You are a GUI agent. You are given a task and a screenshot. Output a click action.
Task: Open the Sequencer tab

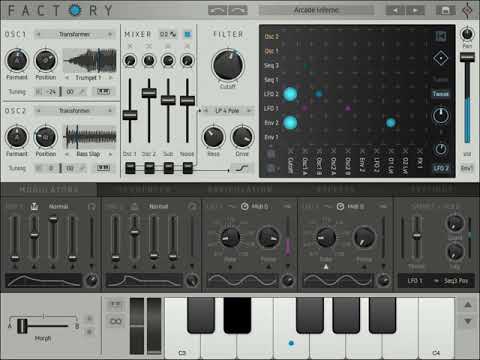click(x=145, y=189)
